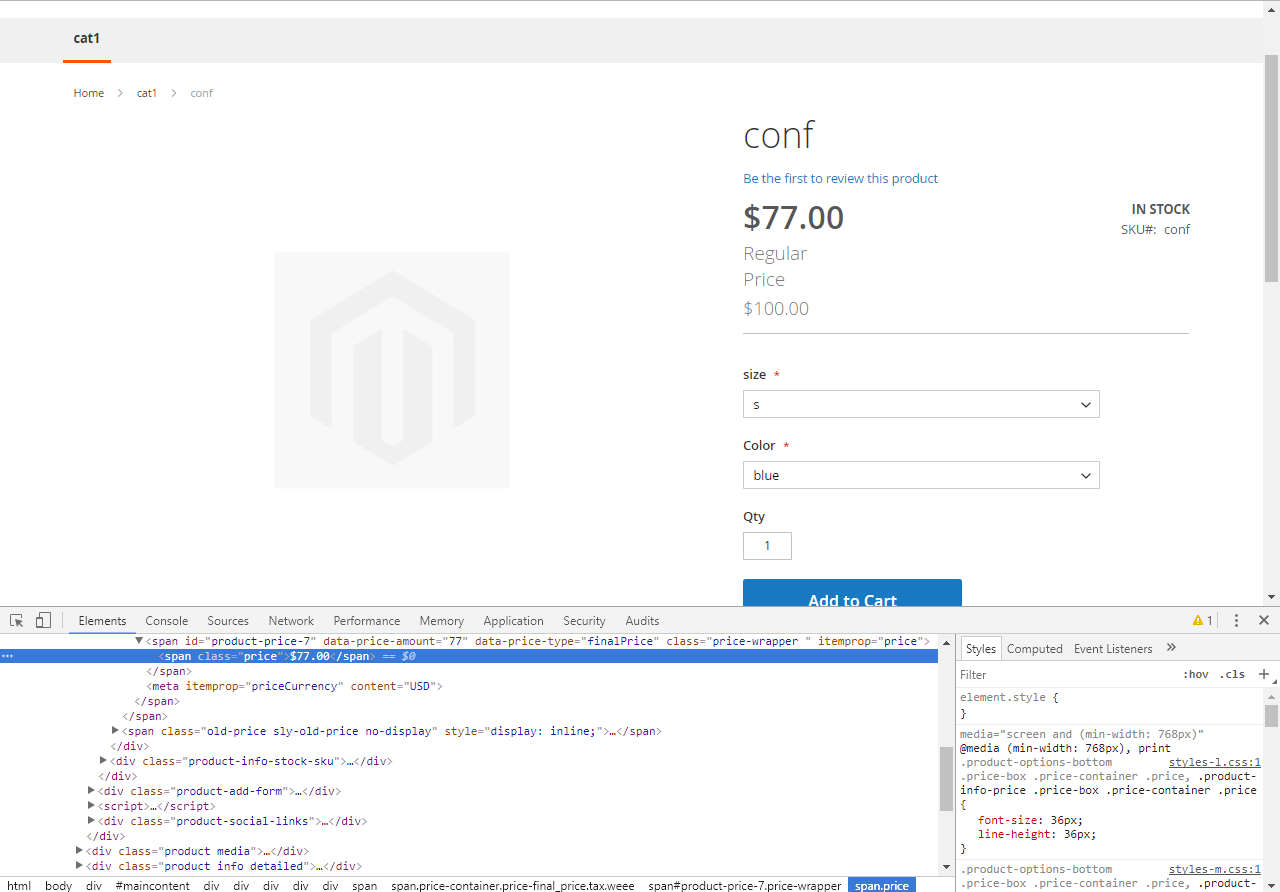Expand the script node in DOM tree
The image size is (1280, 892).
(x=92, y=806)
